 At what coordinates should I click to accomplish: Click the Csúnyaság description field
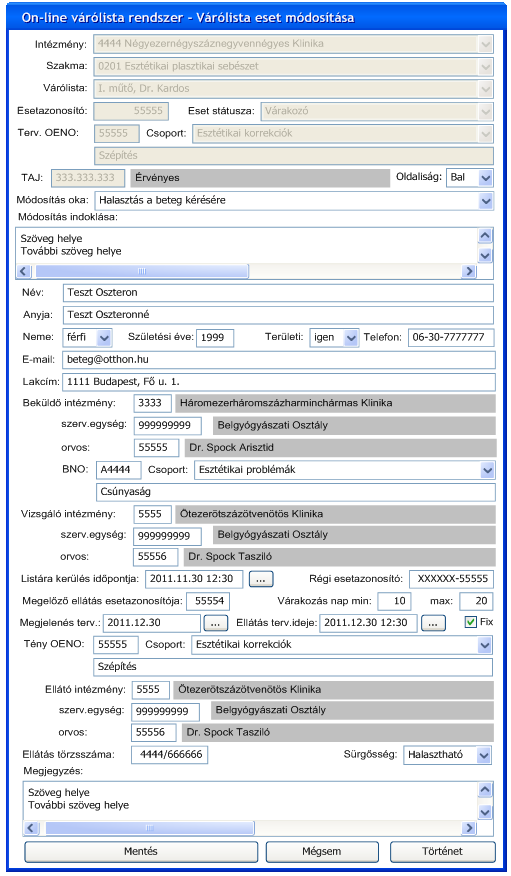point(295,492)
